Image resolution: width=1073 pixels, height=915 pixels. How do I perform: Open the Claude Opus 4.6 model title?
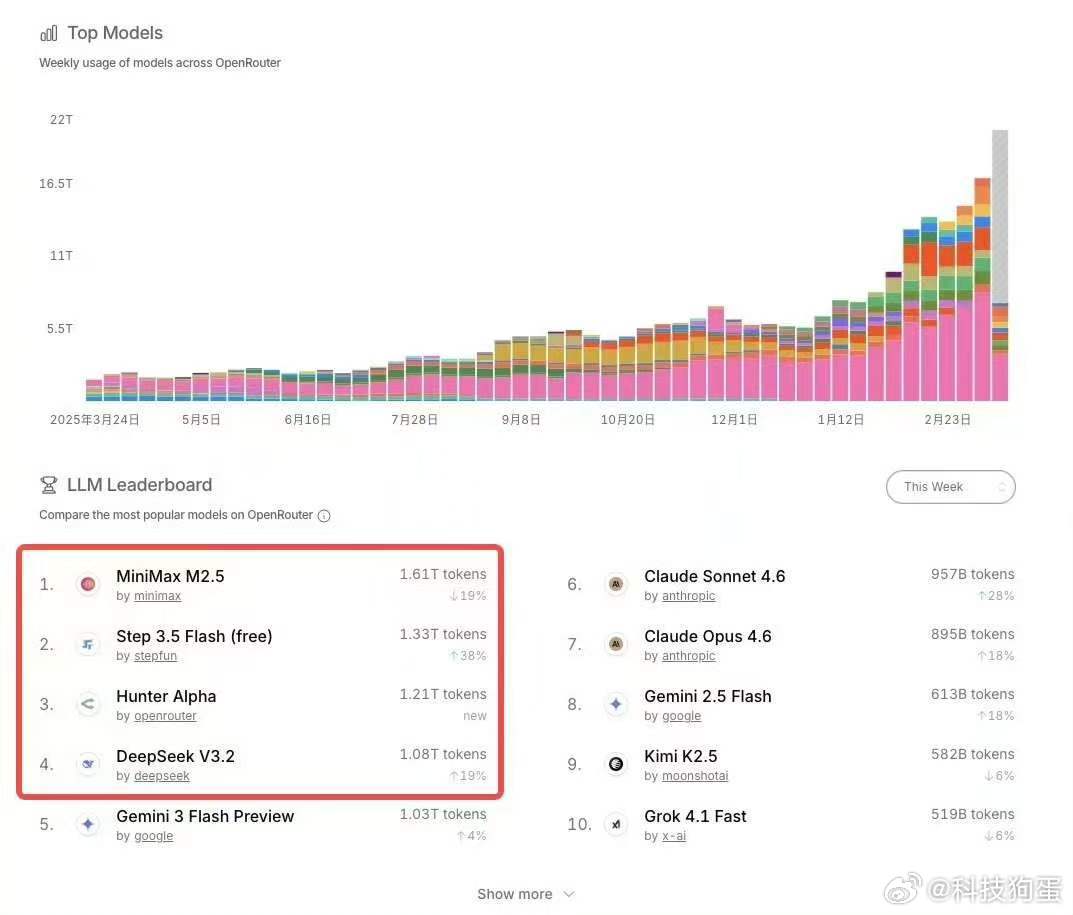[x=707, y=636]
